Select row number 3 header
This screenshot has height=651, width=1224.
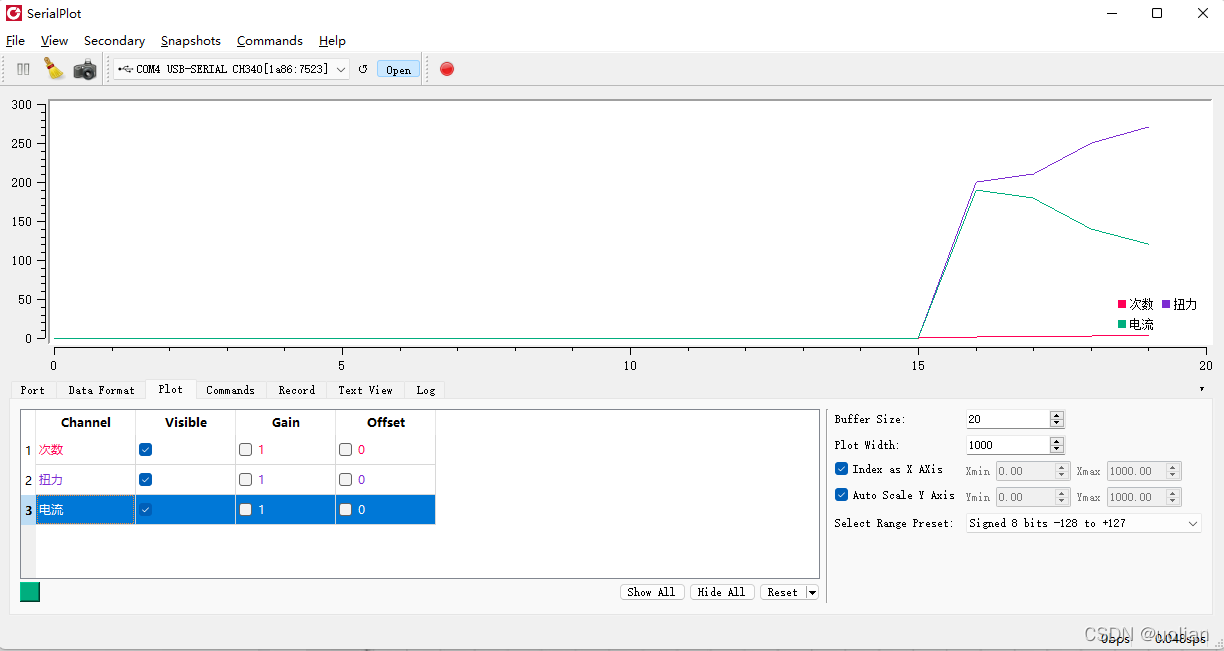click(28, 510)
